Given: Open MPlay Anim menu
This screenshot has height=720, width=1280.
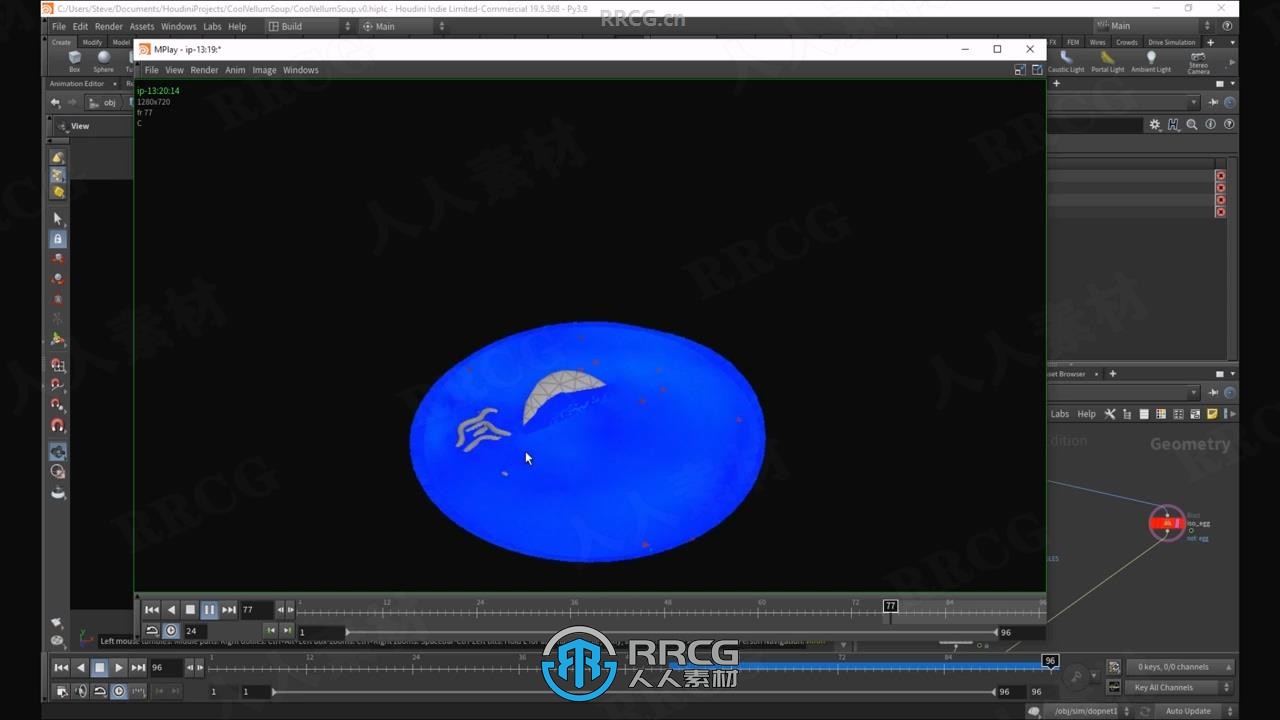Looking at the screenshot, I should (x=235, y=70).
